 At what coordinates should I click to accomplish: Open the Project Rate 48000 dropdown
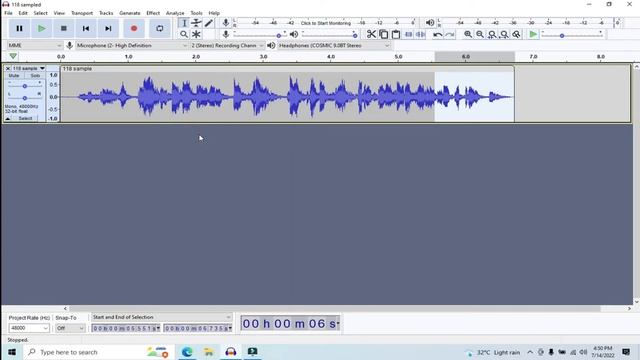coord(29,328)
